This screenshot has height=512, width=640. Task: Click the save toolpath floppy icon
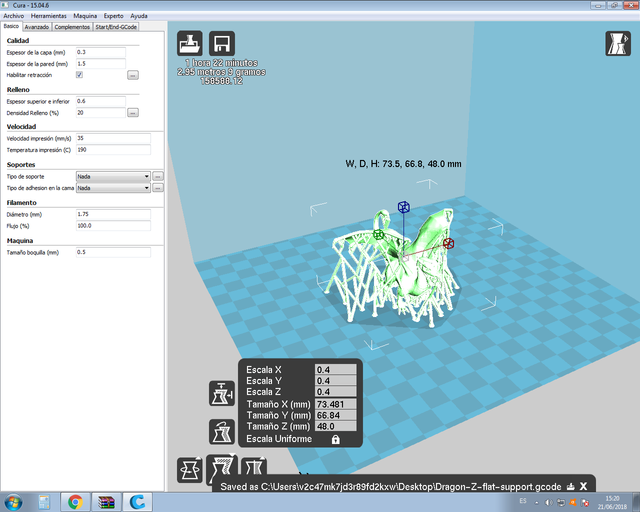[x=222, y=43]
